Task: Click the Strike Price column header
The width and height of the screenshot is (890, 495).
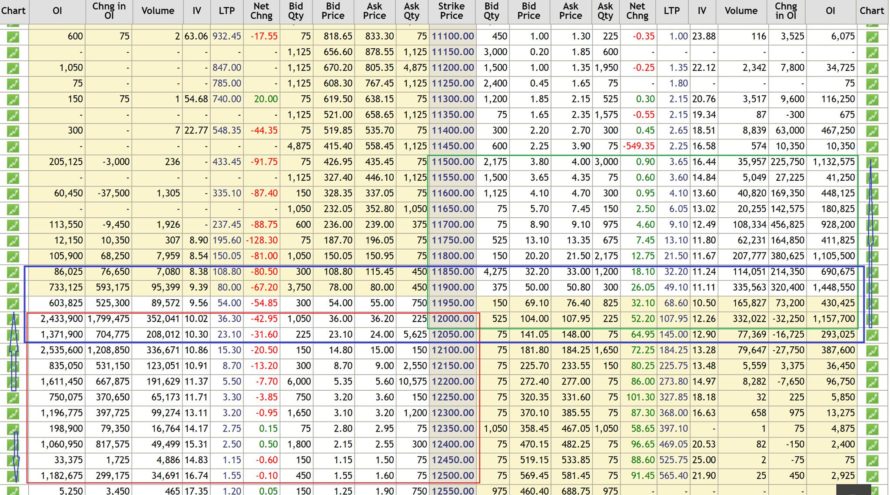Action: pos(452,11)
